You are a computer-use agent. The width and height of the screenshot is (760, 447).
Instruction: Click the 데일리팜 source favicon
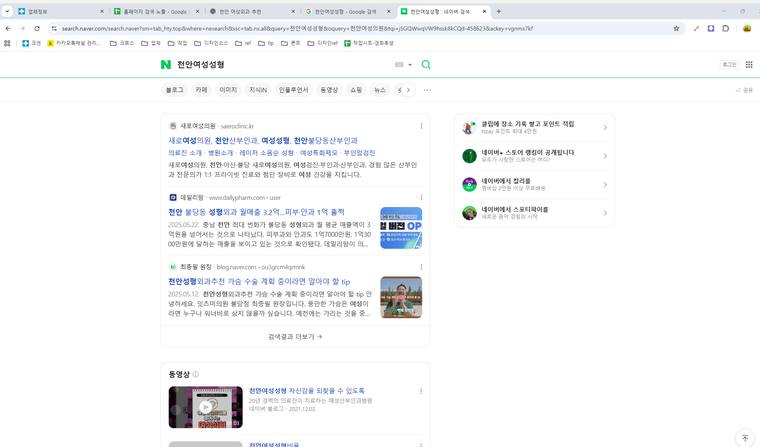(173, 198)
